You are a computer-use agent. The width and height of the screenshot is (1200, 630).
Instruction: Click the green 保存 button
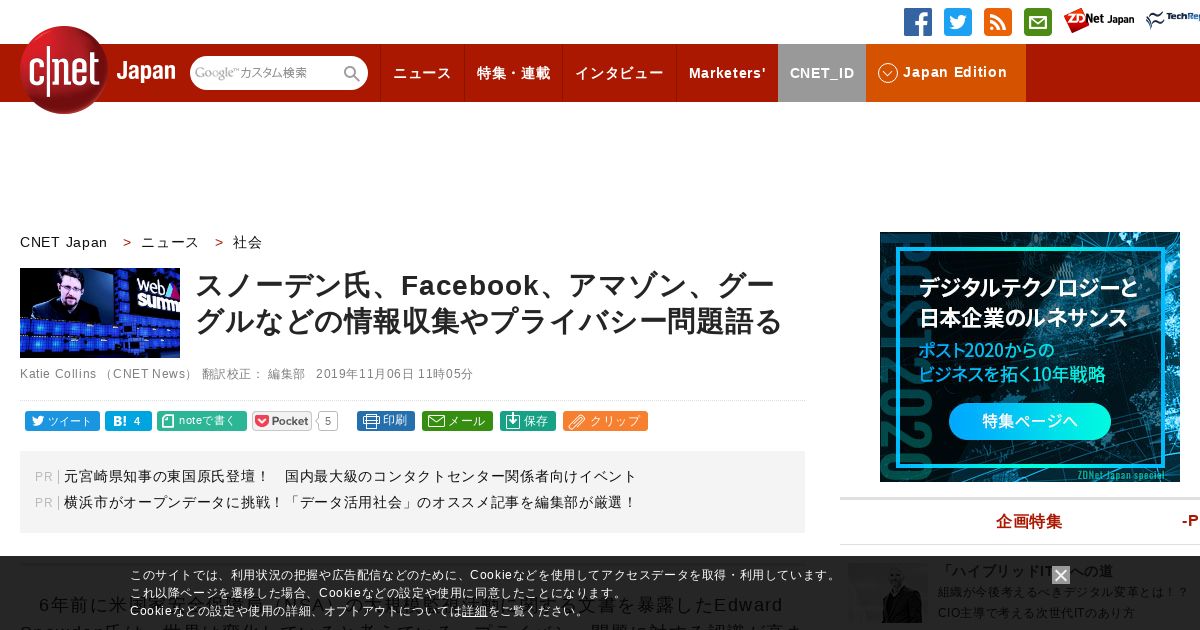pos(528,421)
